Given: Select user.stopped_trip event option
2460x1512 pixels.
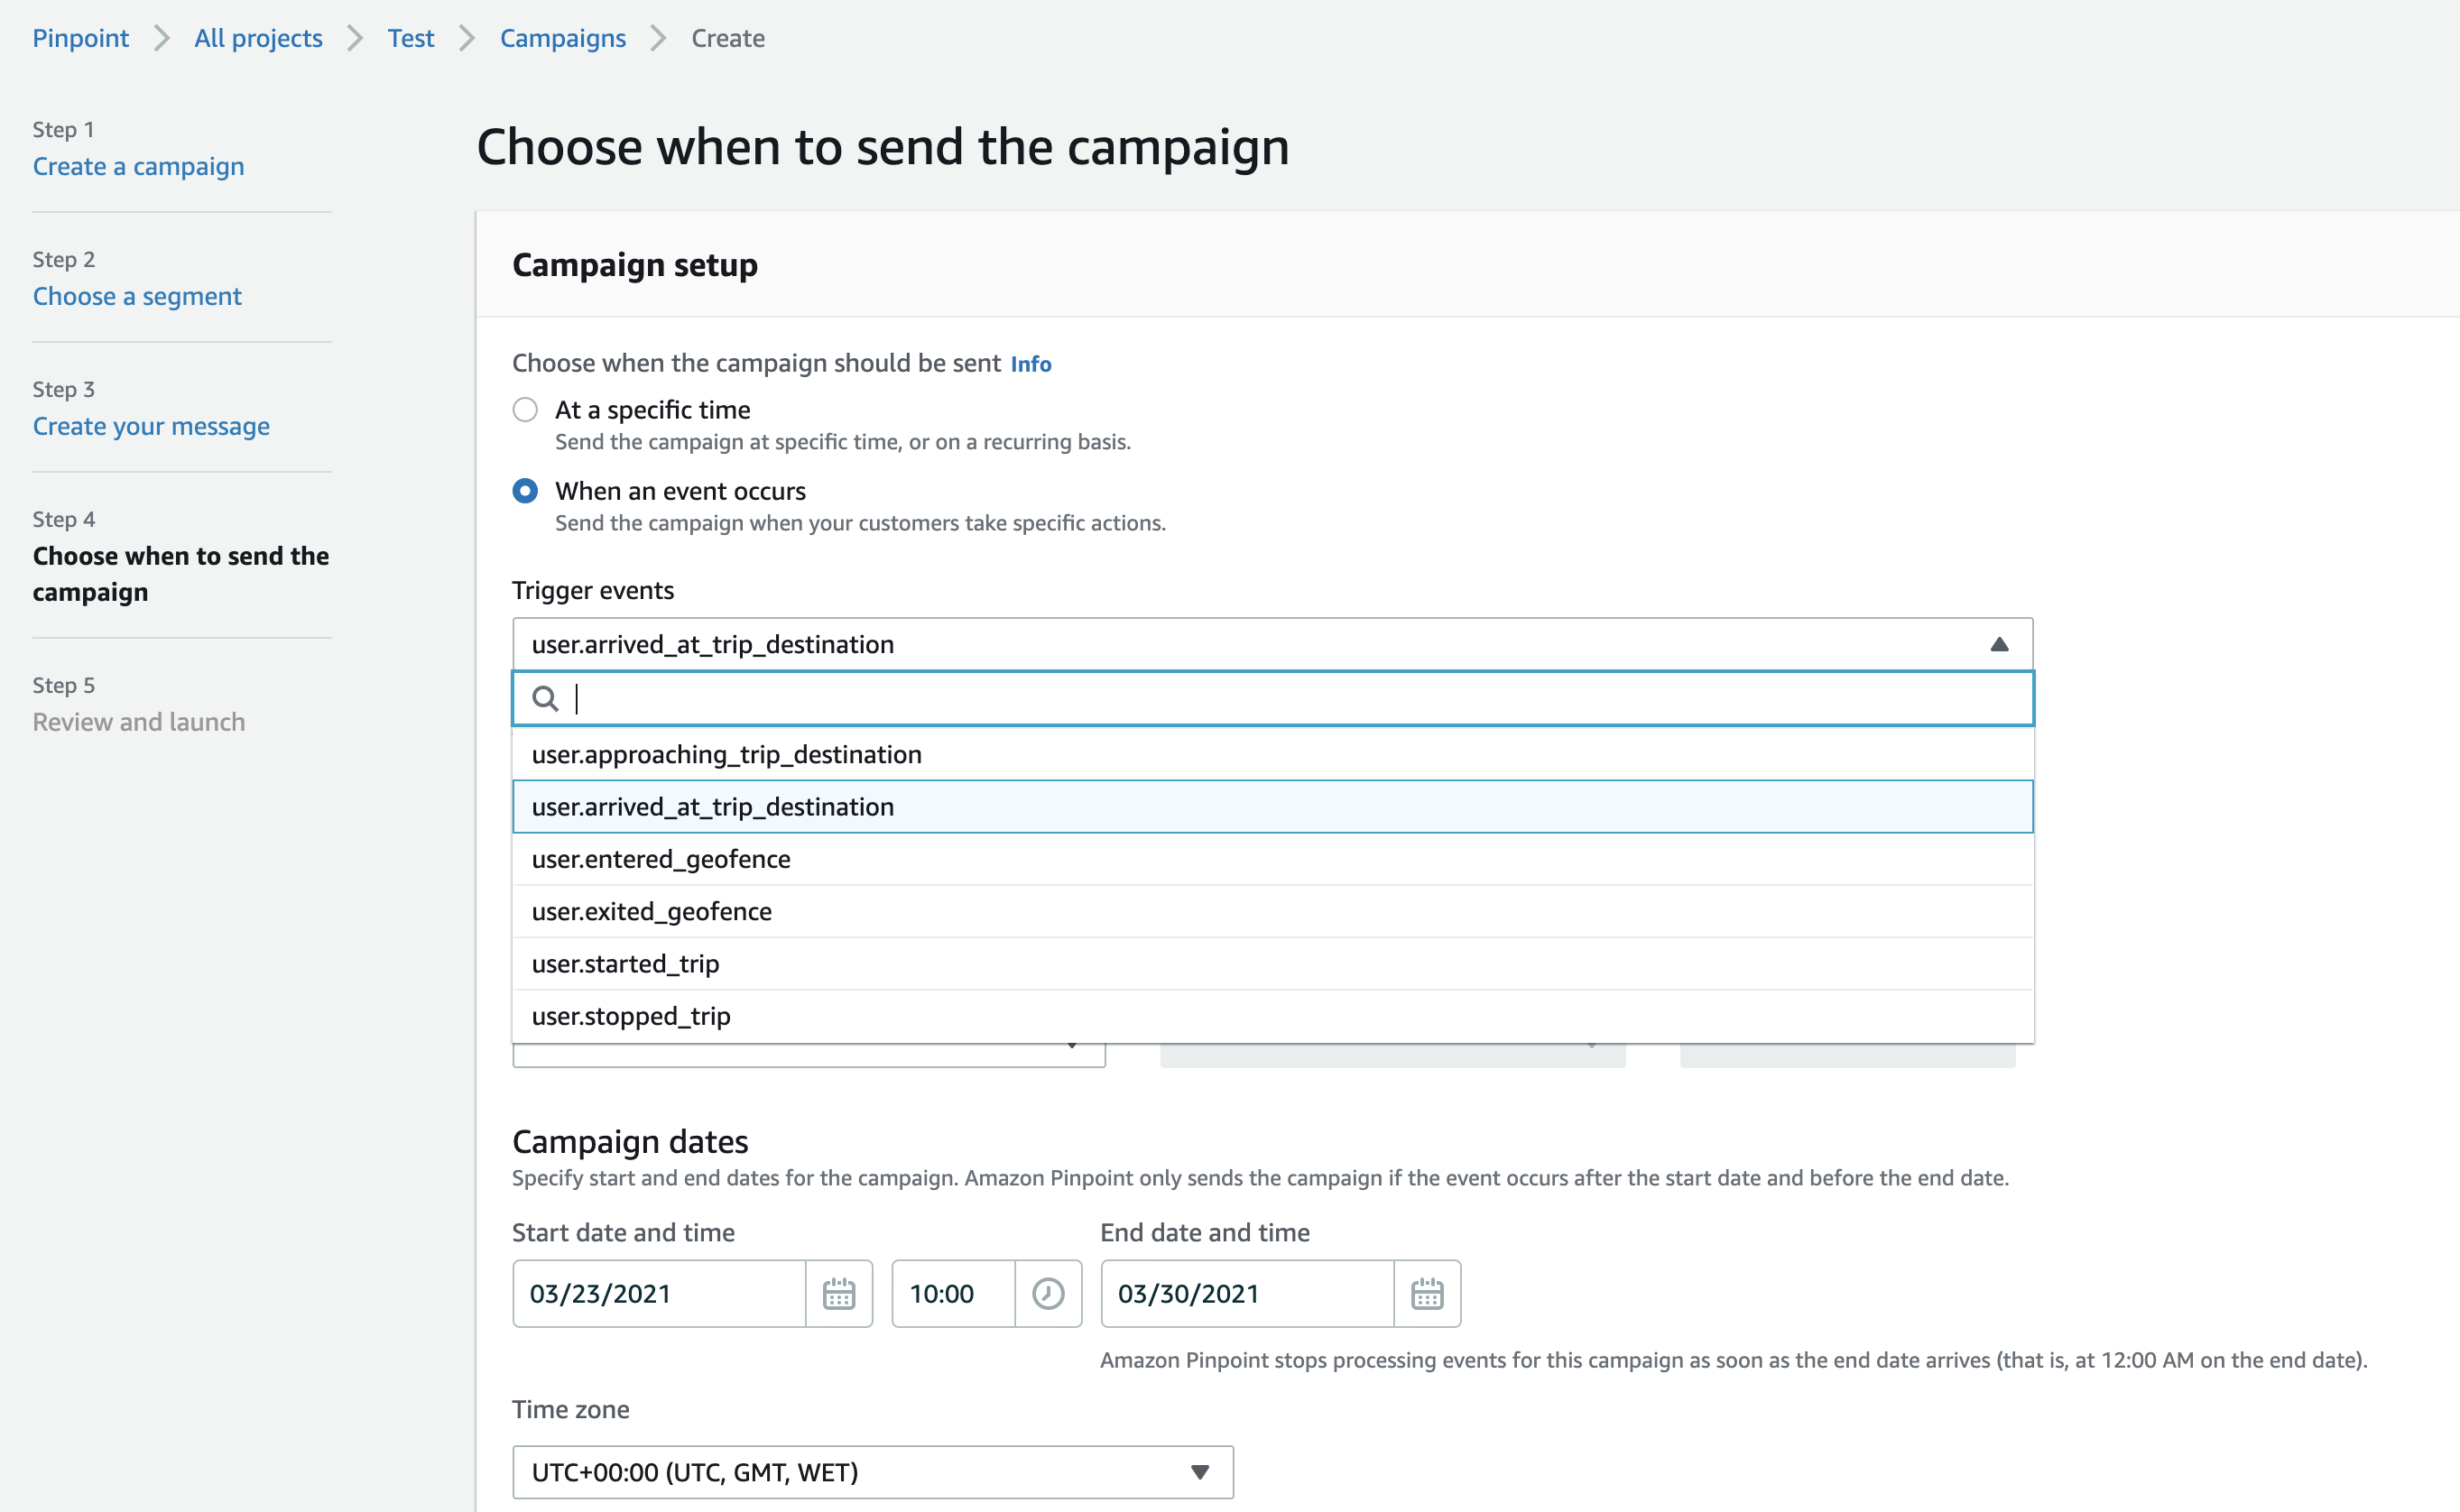Looking at the screenshot, I should point(631,1016).
